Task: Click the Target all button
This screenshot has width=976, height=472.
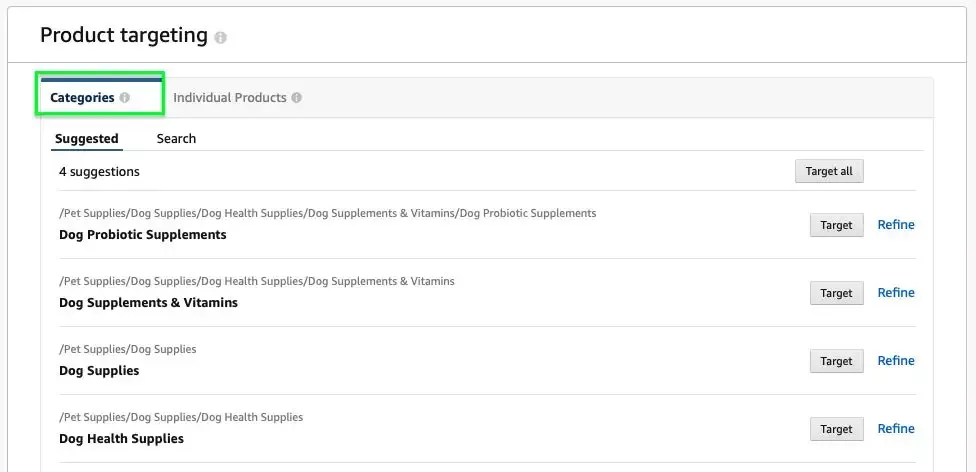Action: point(829,171)
